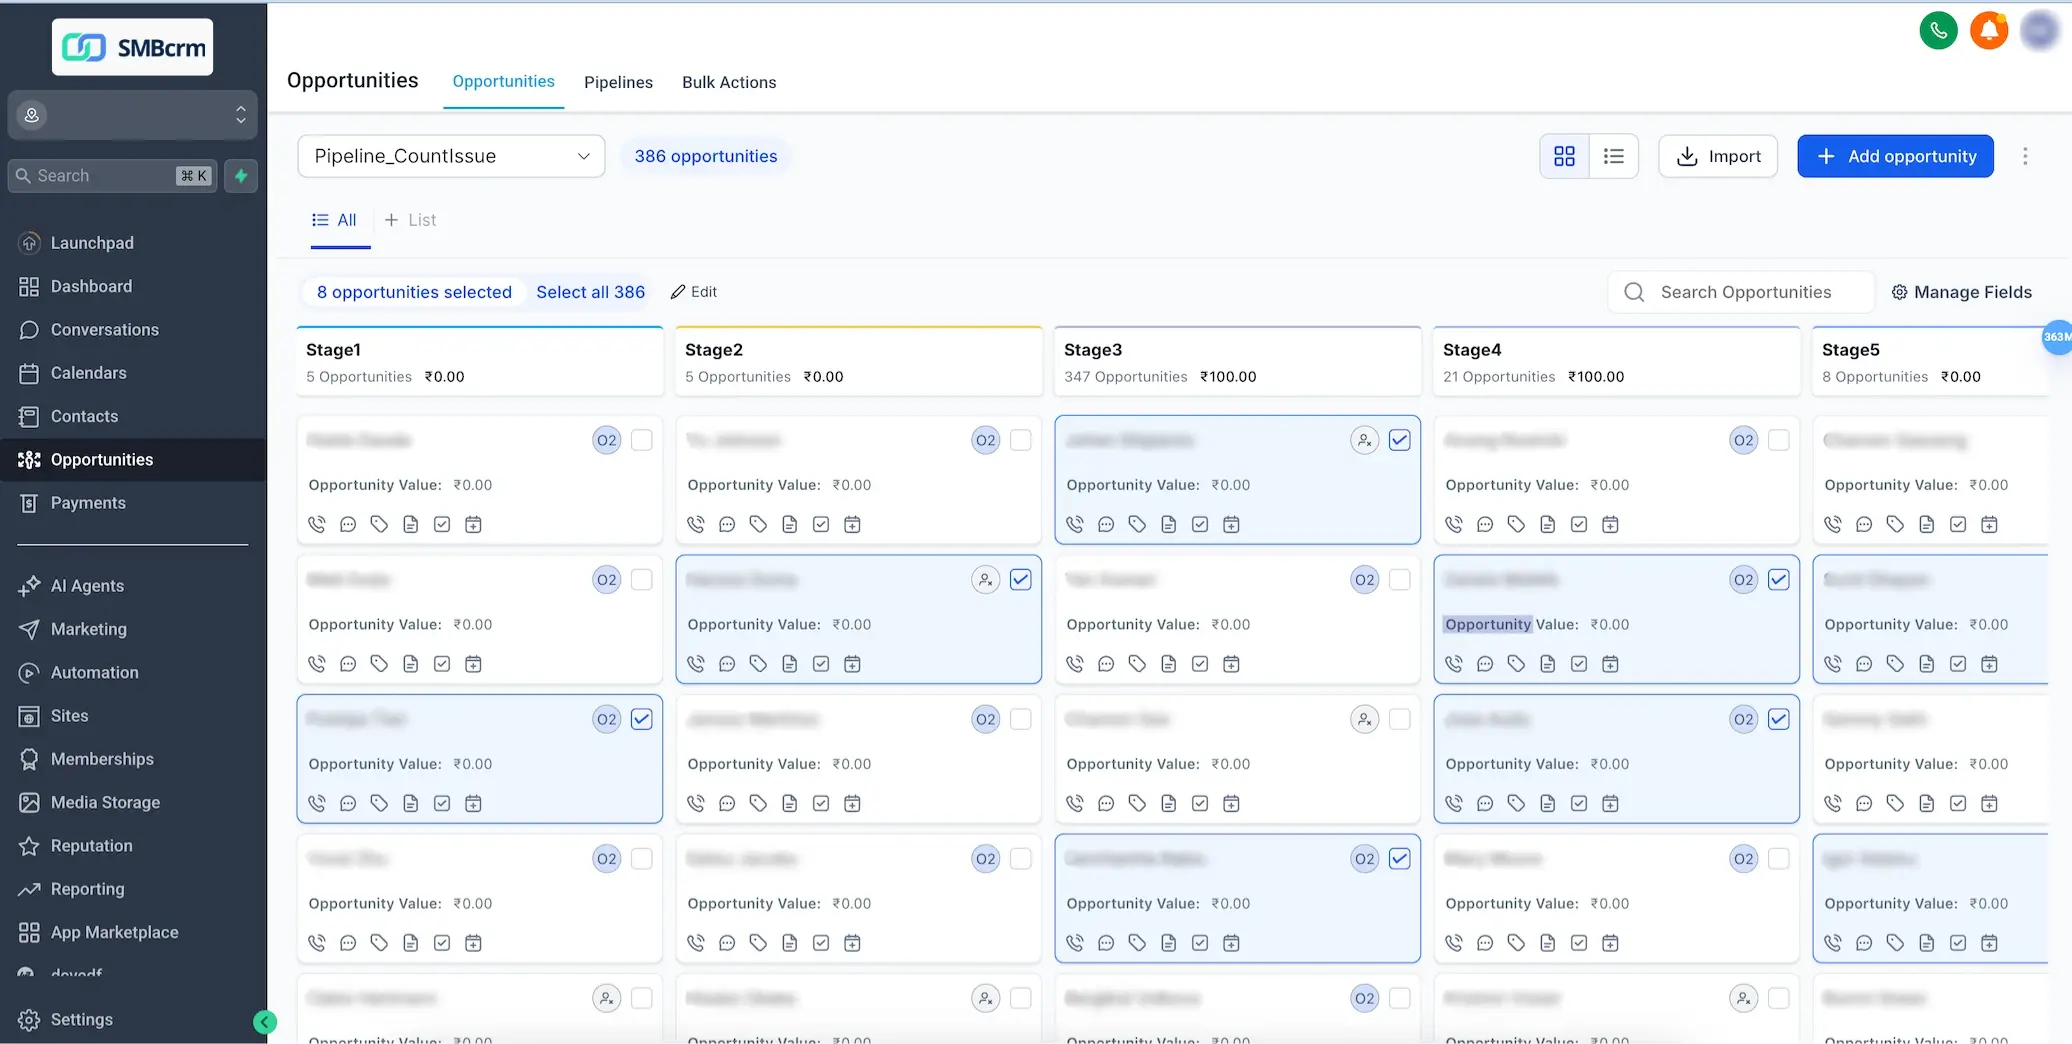This screenshot has width=2072, height=1044.
Task: Click the task checkmark icon on Stage4's top card
Action: click(1579, 524)
